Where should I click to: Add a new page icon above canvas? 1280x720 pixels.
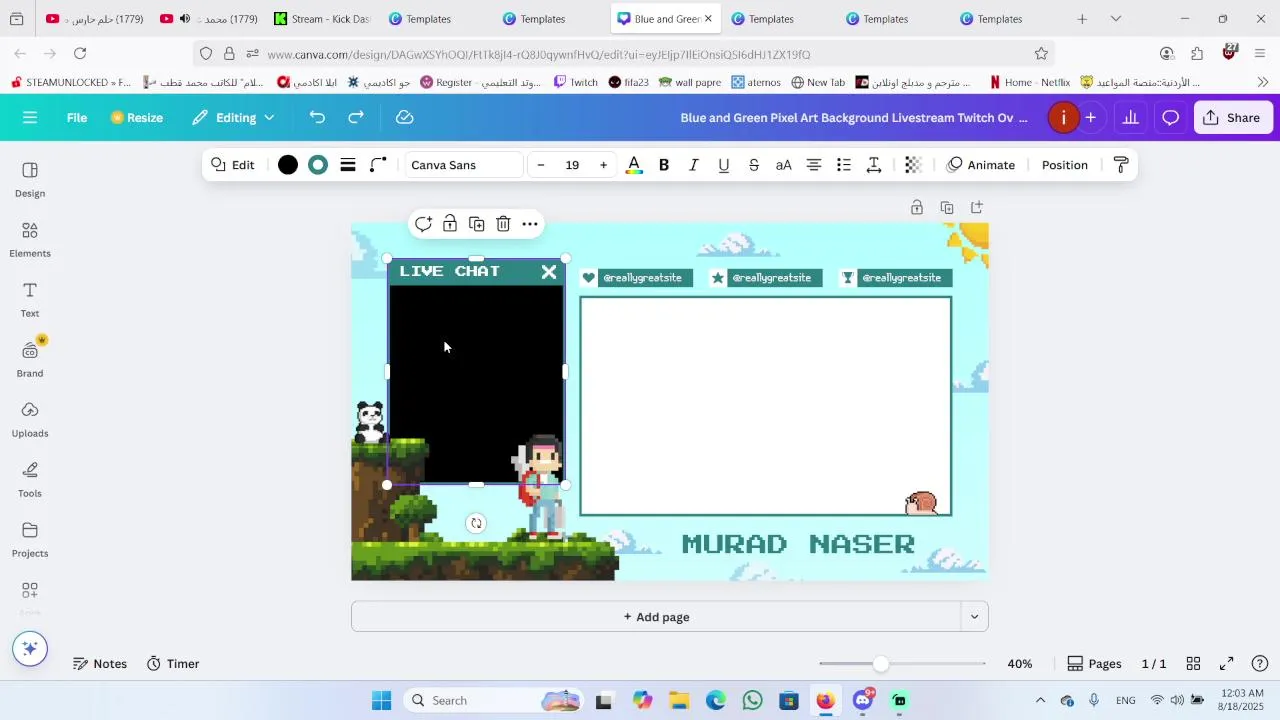[977, 208]
